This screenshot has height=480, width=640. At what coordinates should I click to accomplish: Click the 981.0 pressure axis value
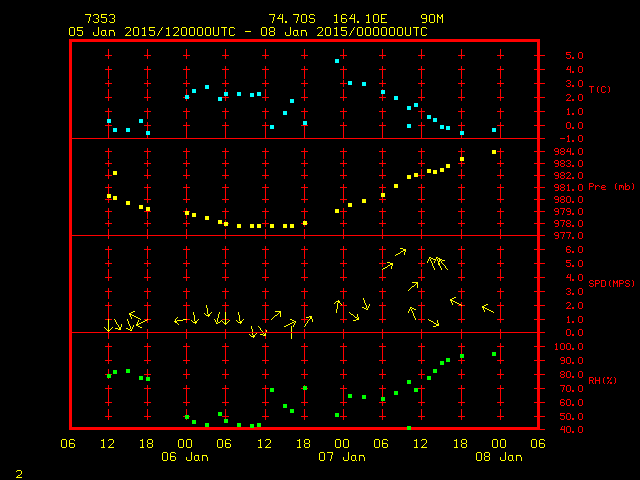(x=569, y=188)
